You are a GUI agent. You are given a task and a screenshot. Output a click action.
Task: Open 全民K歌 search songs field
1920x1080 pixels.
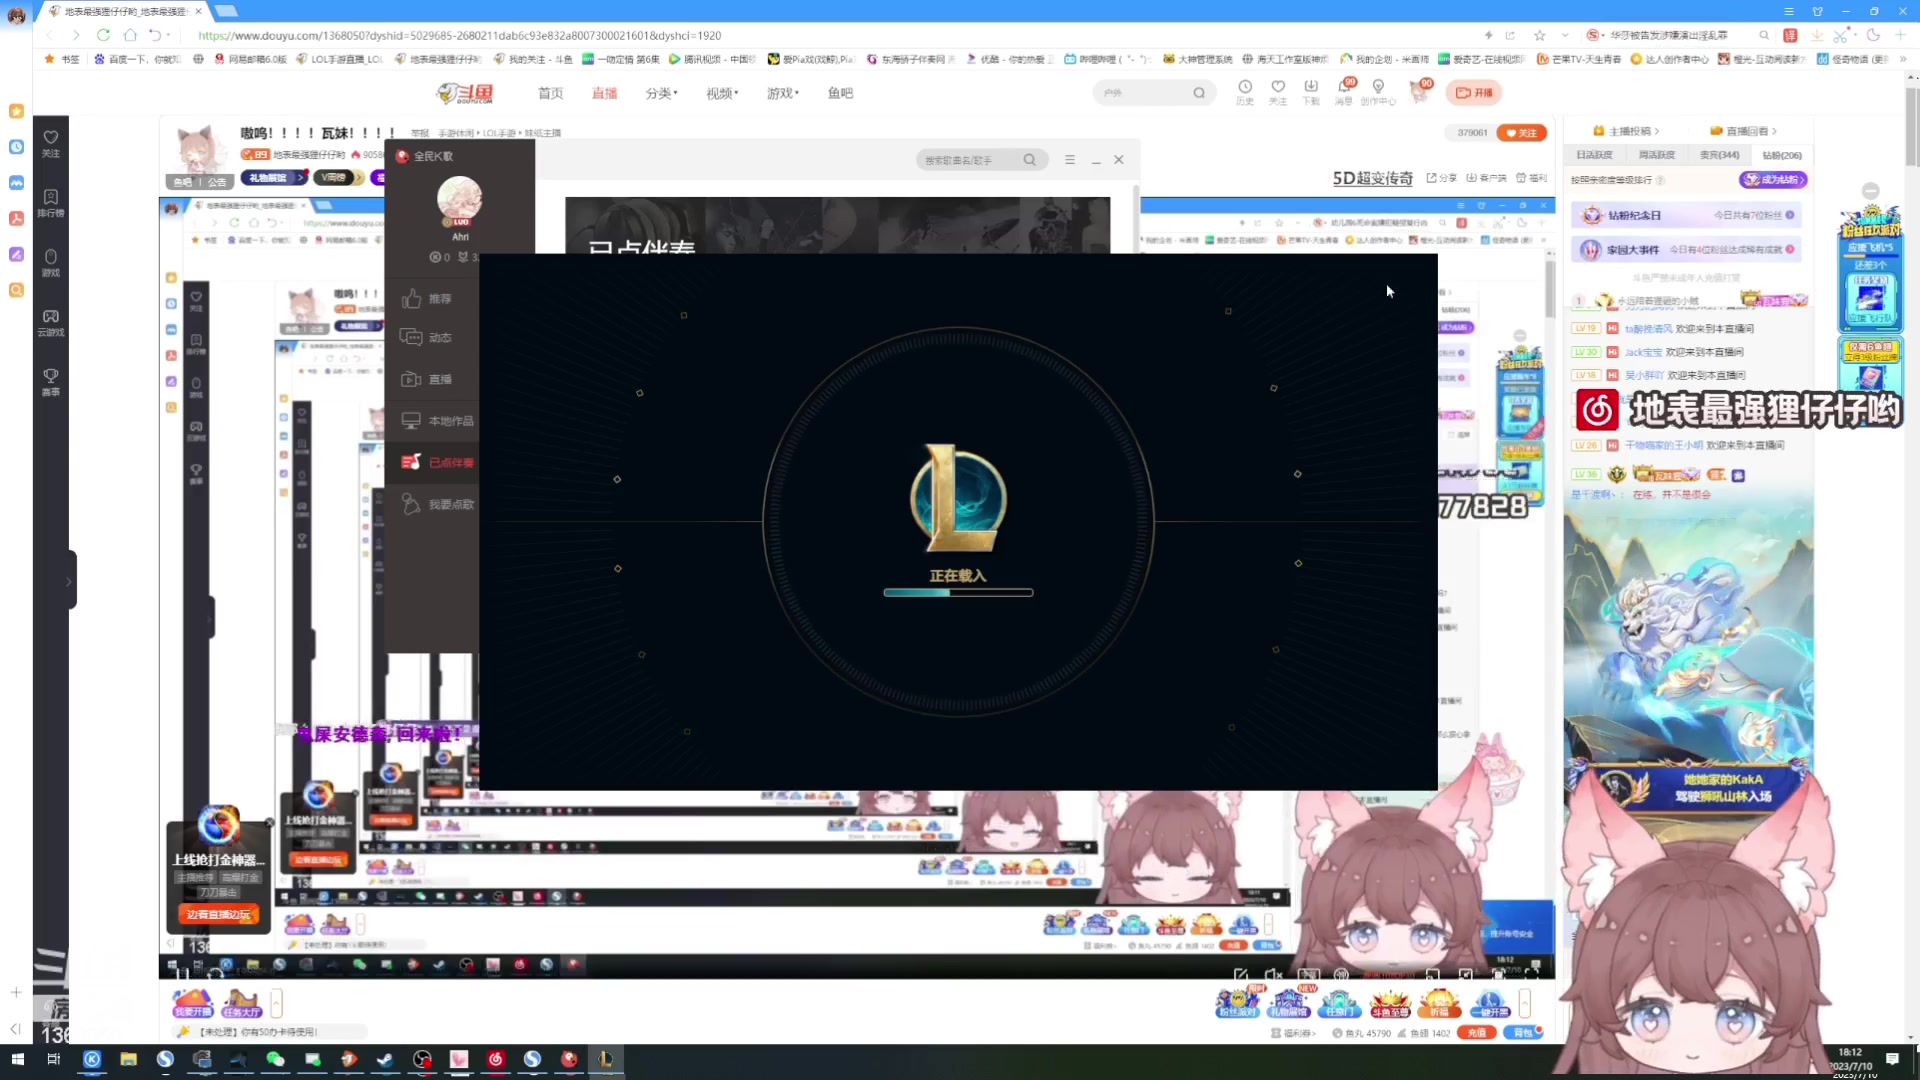[982, 160]
